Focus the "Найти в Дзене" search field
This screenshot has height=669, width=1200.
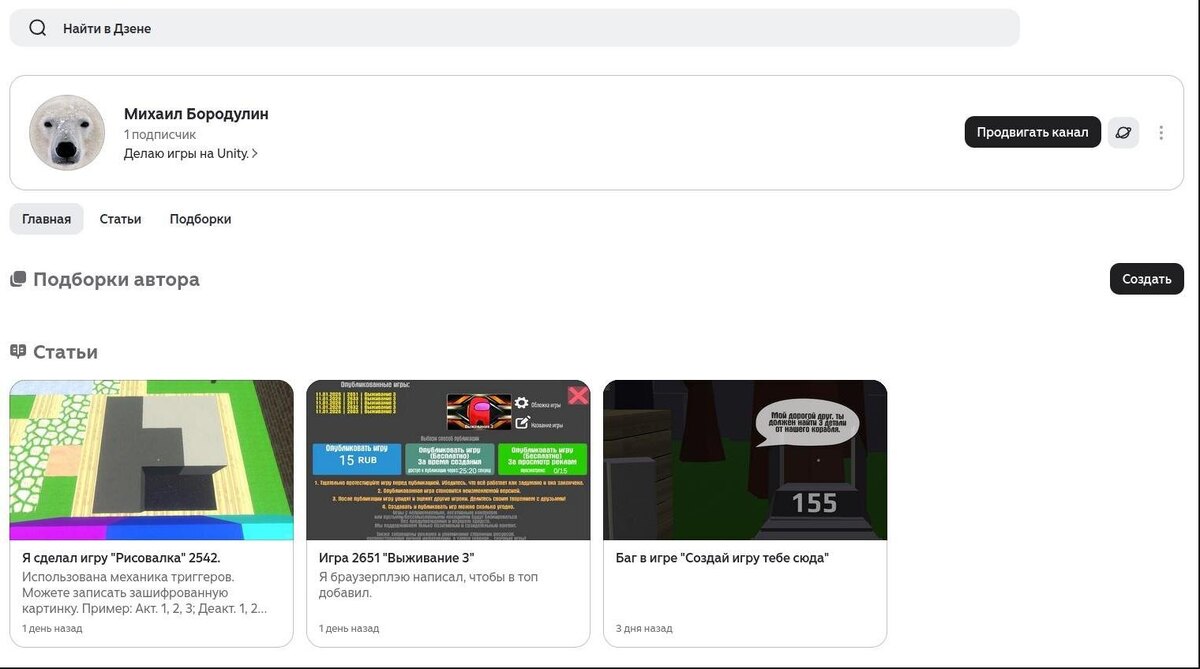(514, 28)
